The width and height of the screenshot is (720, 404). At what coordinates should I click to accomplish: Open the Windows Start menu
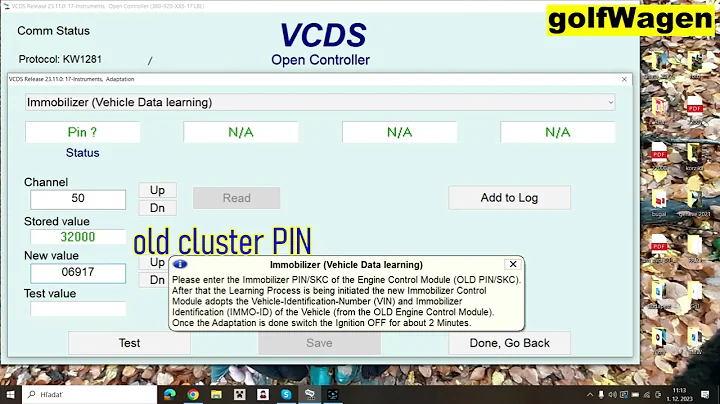(x=11, y=394)
